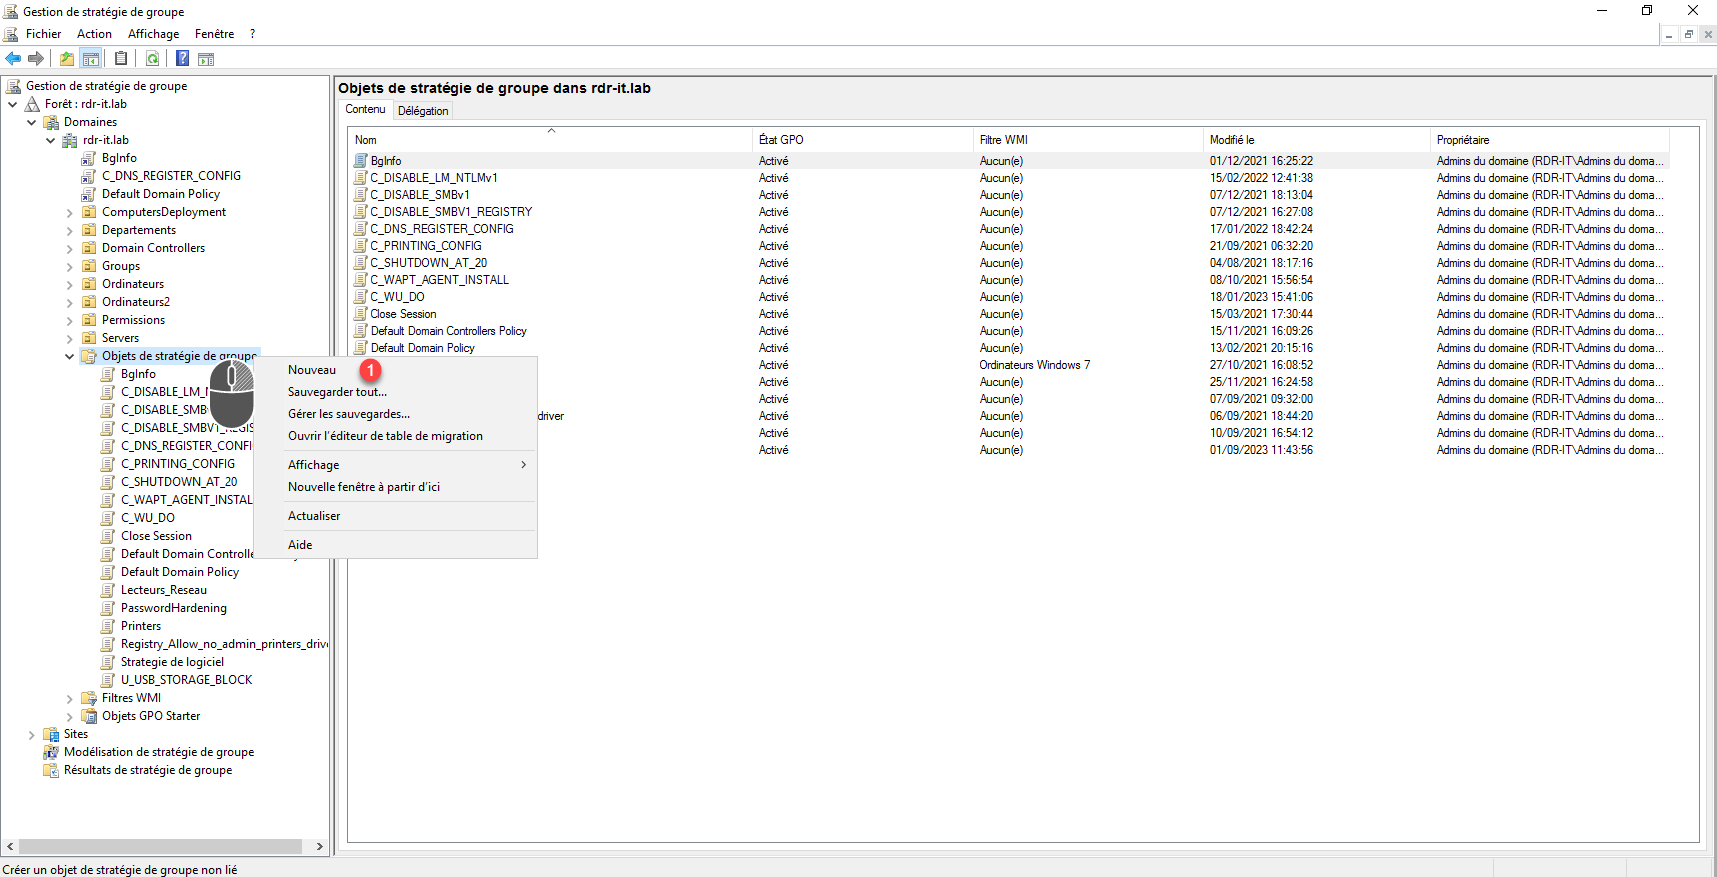Select Sauvegarder tout... from context menu

click(337, 392)
